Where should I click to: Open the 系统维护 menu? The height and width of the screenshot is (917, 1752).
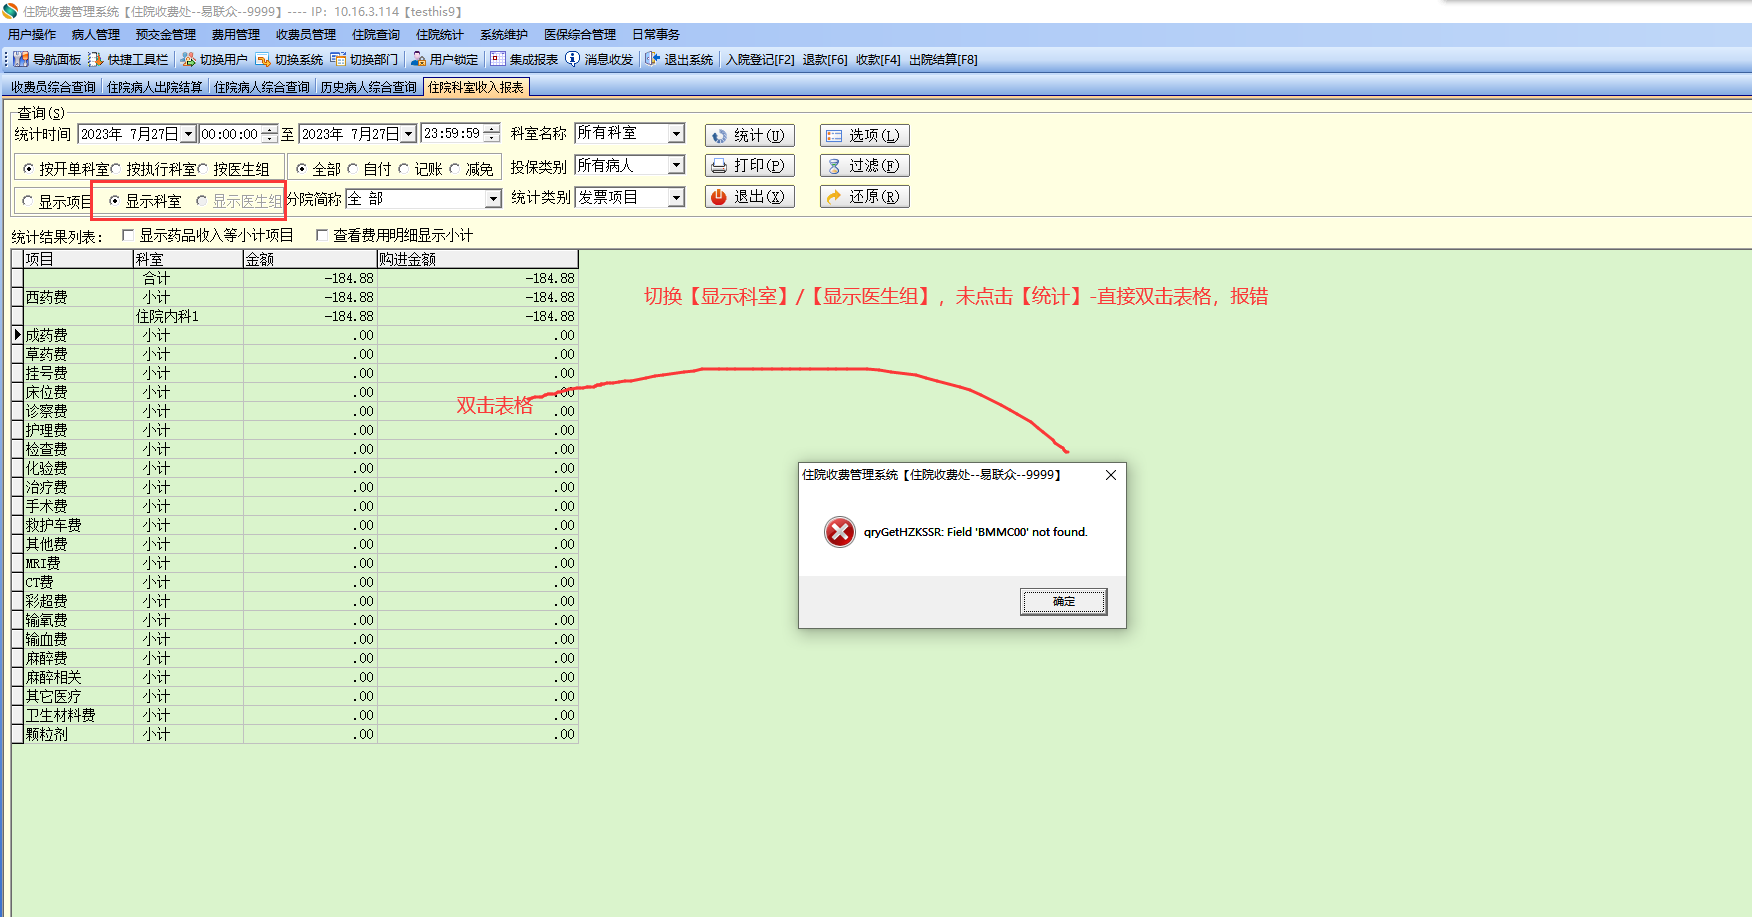pyautogui.click(x=504, y=35)
